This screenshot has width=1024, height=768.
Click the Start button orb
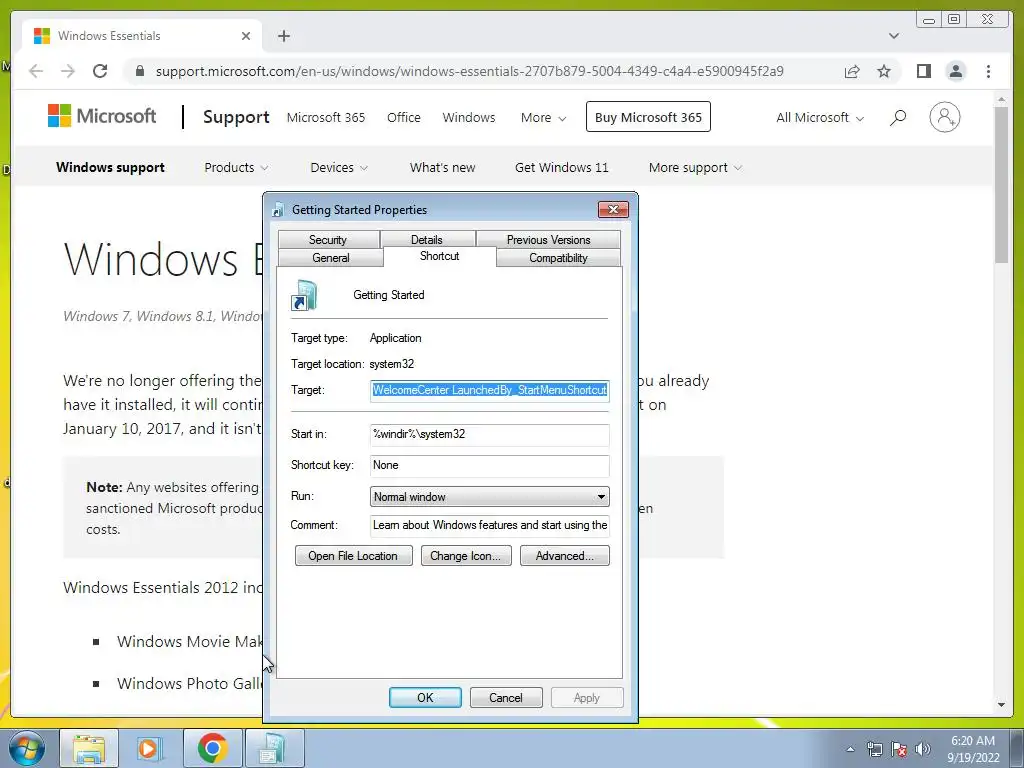26,748
